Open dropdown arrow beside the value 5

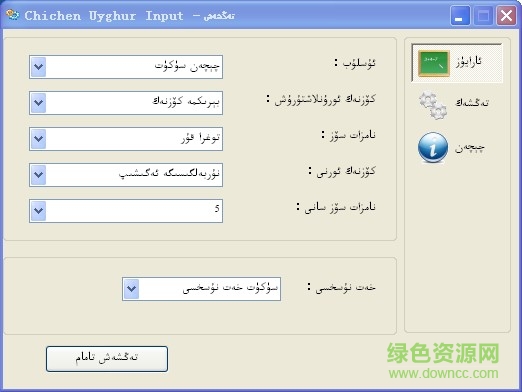click(39, 211)
